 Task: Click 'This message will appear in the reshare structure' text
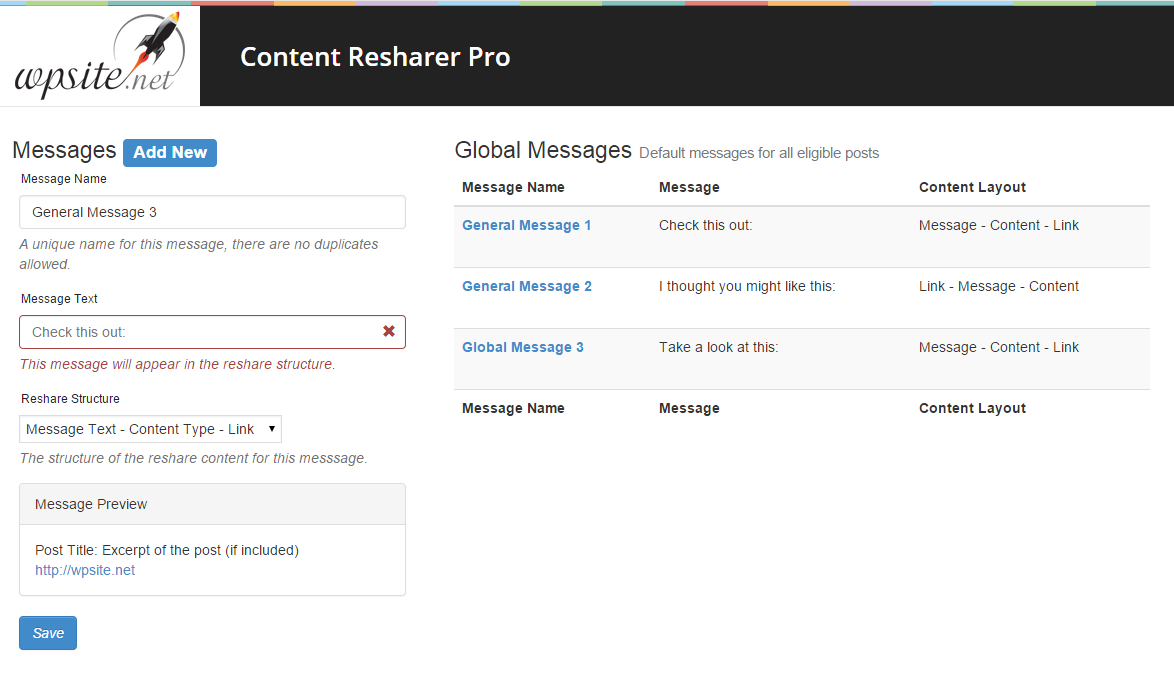(x=177, y=365)
